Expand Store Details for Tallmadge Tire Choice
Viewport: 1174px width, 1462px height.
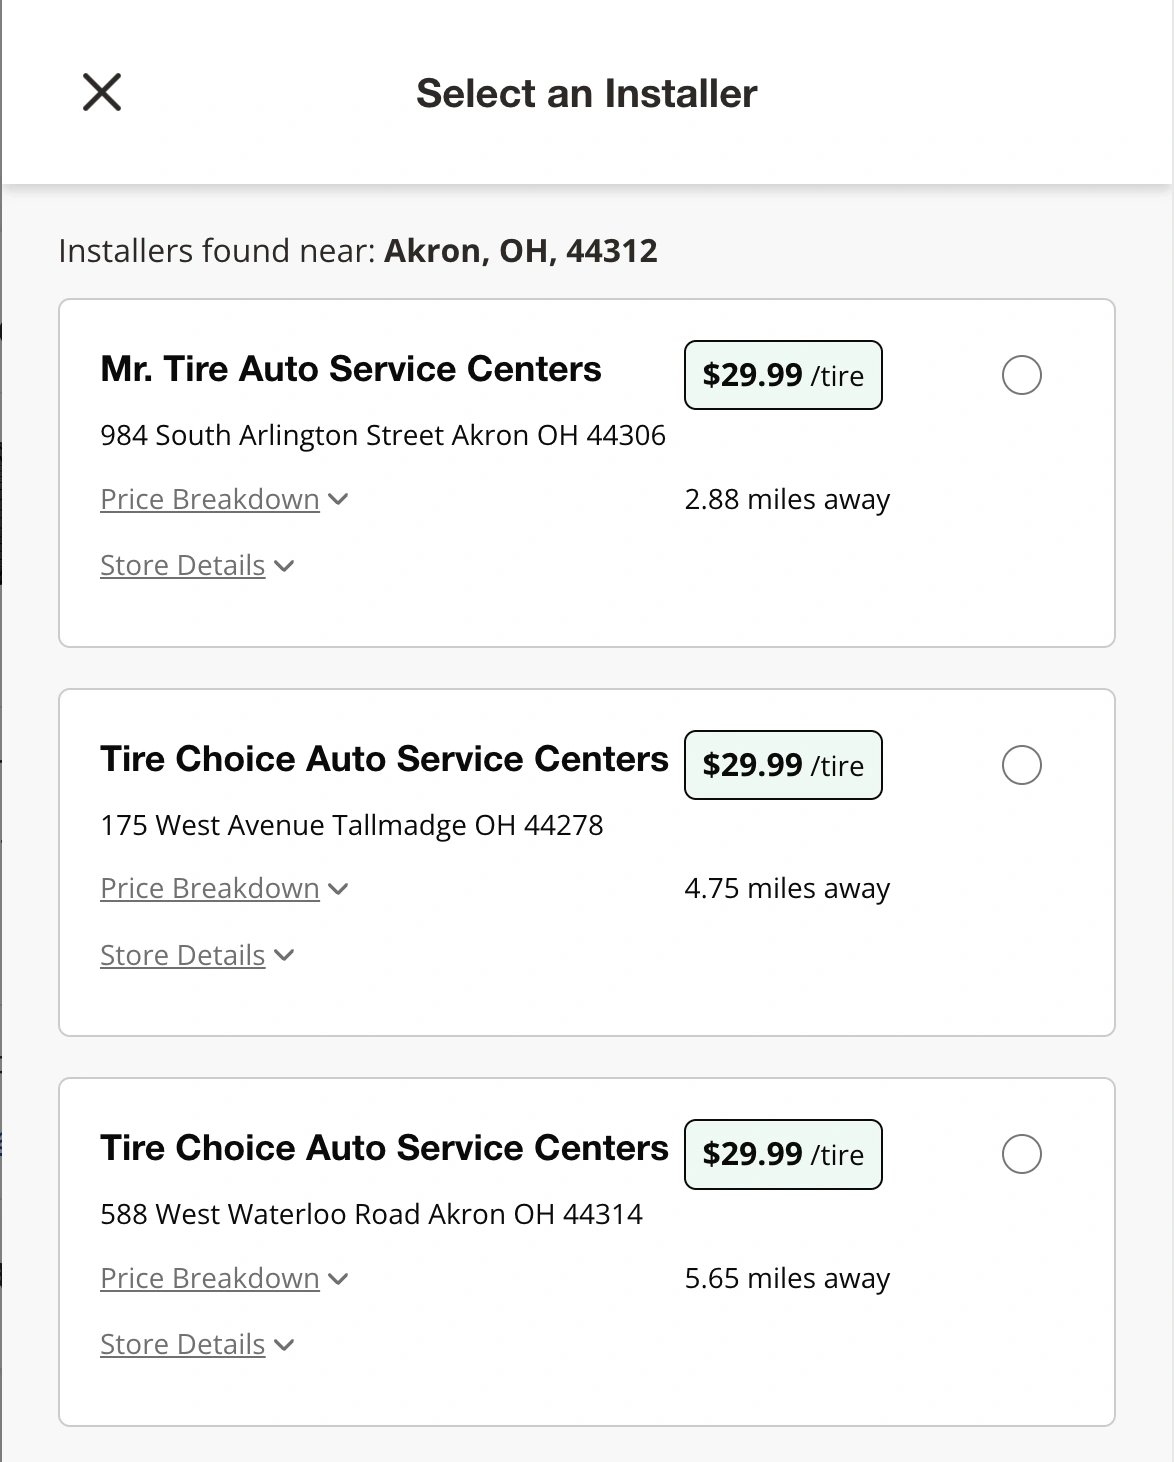183,955
